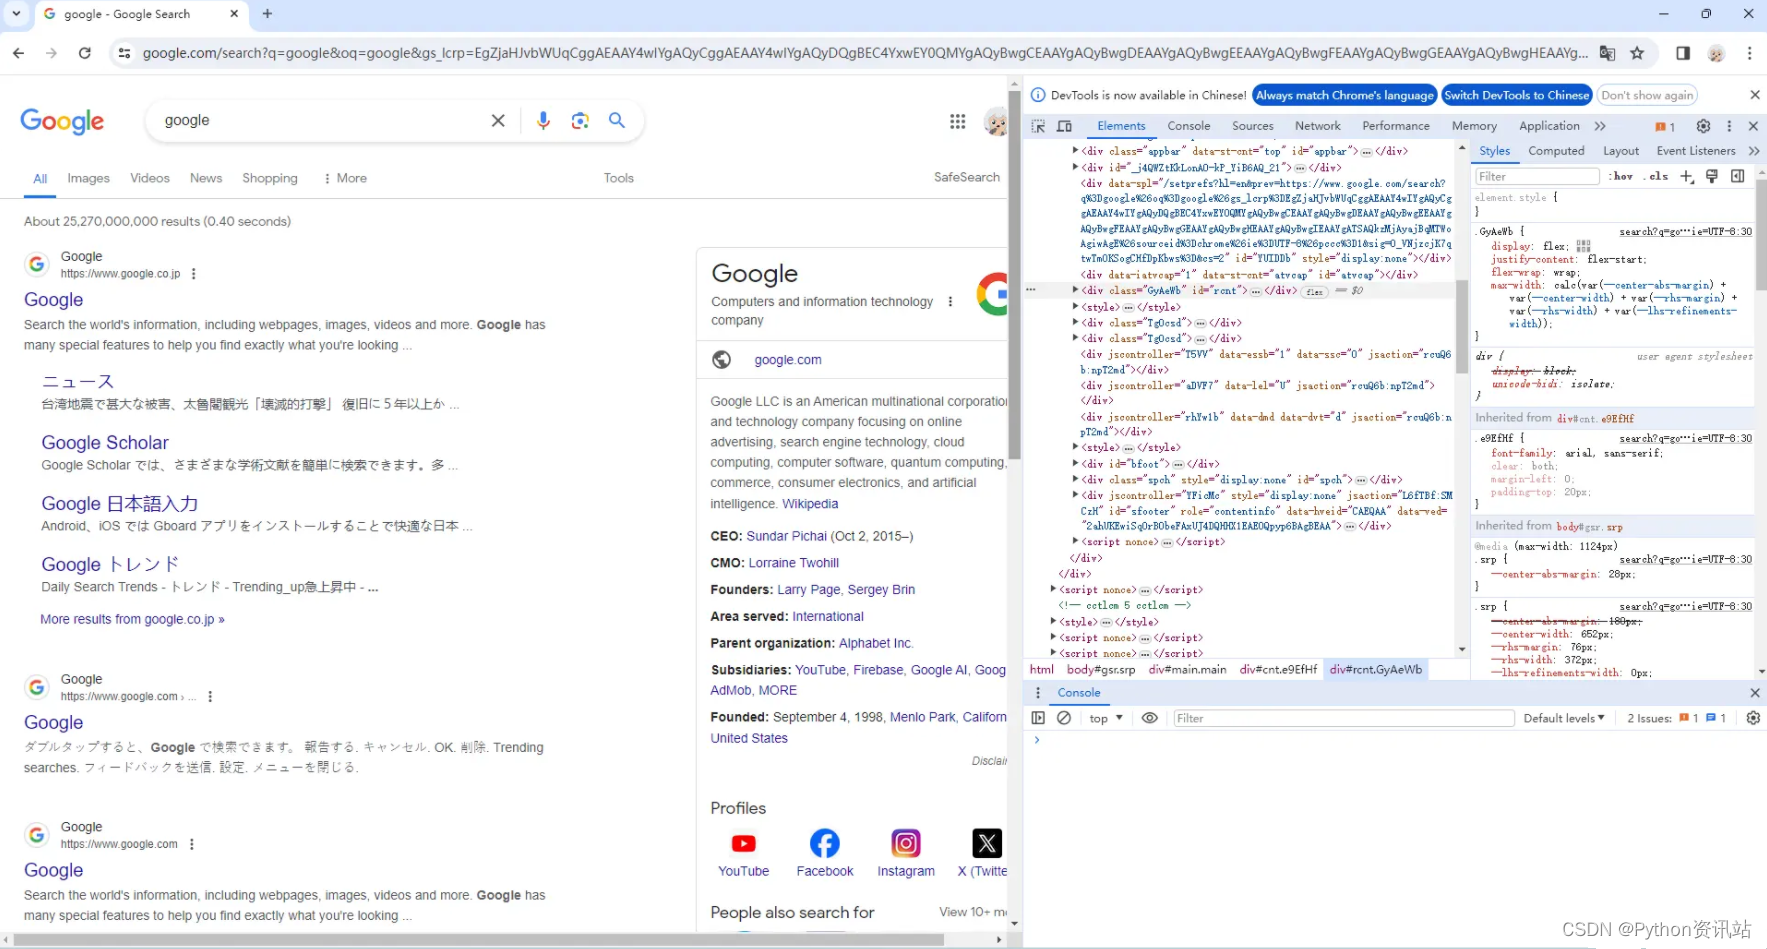Click the console clear icon
Image resolution: width=1767 pixels, height=949 pixels.
(x=1064, y=718)
